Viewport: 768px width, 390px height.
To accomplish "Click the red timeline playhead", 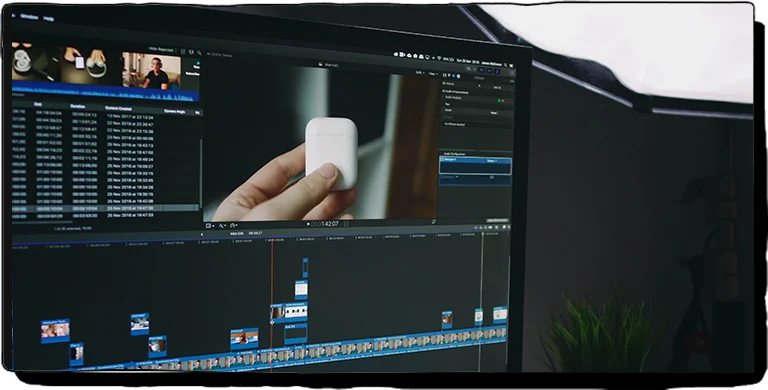I will [x=272, y=304].
